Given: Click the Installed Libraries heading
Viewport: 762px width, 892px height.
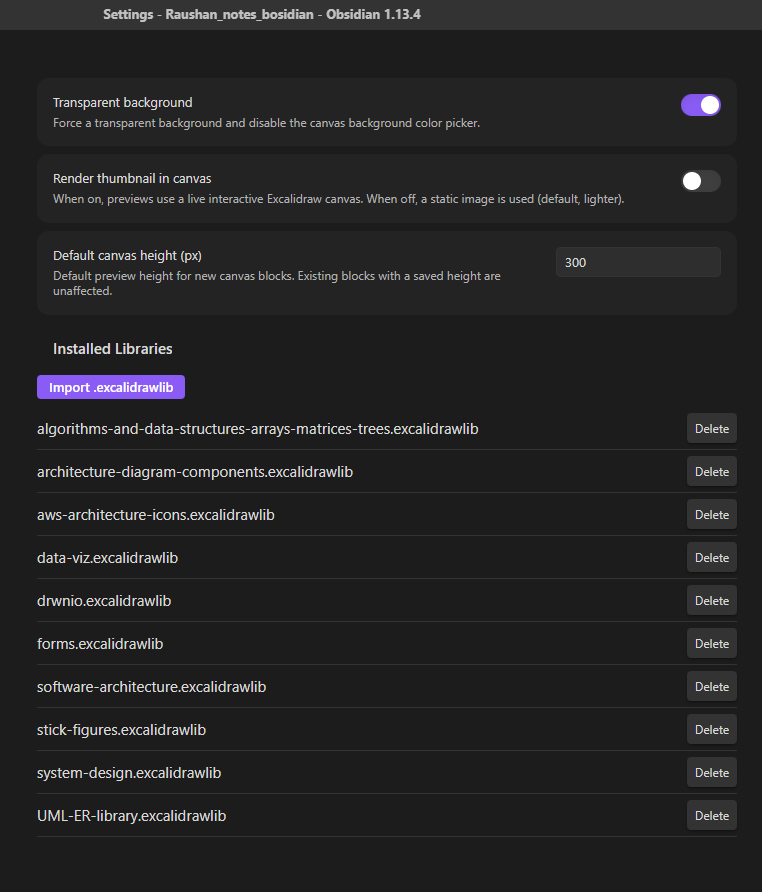Looking at the screenshot, I should (x=113, y=349).
